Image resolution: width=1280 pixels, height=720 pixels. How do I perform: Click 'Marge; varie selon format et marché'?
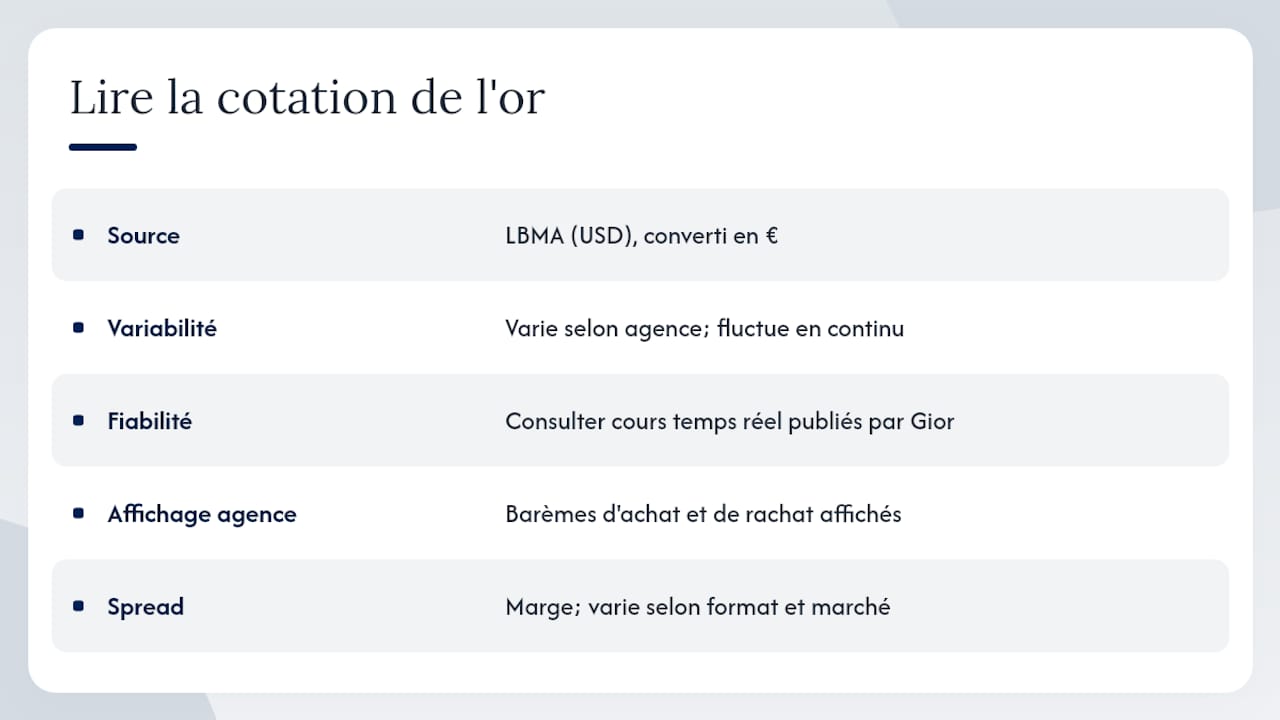tap(698, 607)
